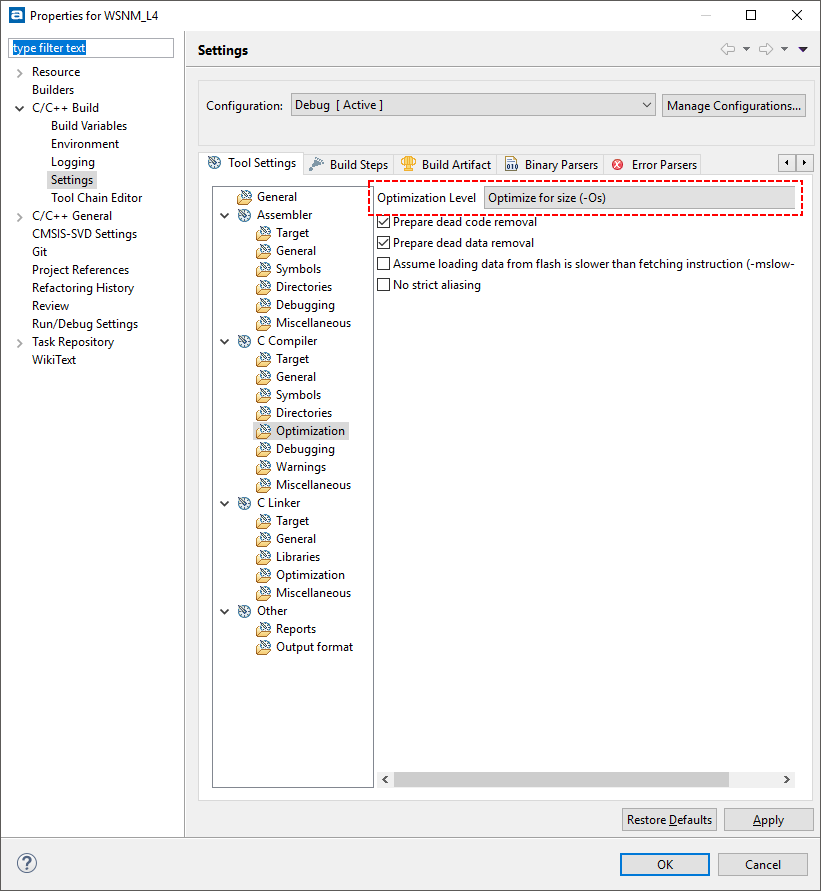Click the Build Artifact trophy icon

pyautogui.click(x=408, y=164)
